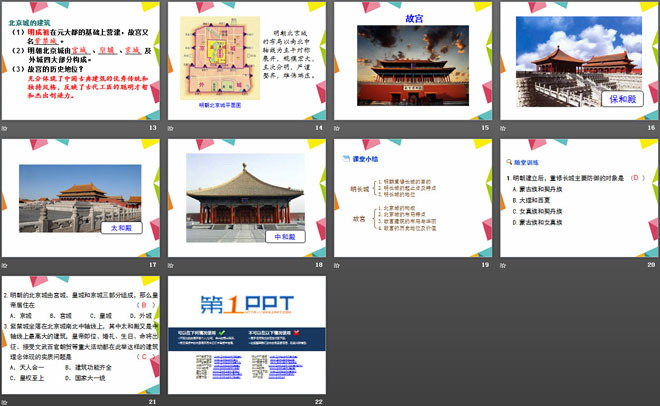Select slide 22 thumbnail with 第1PPT logo
Screen dimensions: 660x406
(x=247, y=335)
